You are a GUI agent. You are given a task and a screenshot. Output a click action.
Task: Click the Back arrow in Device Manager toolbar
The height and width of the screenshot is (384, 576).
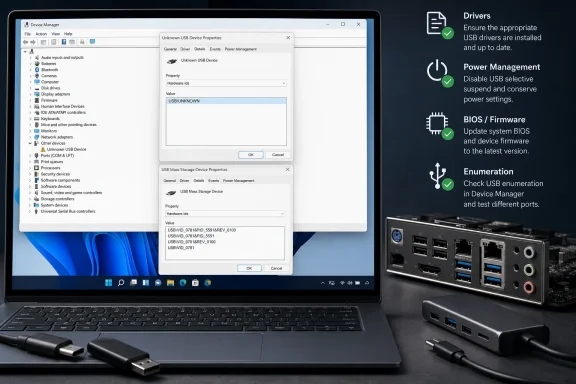[25, 42]
